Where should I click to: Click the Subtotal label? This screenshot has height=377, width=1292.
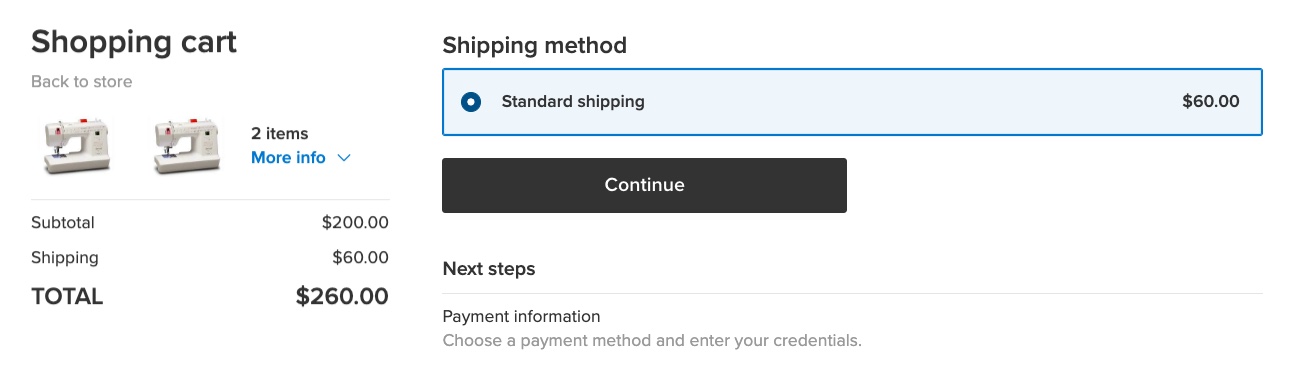tap(63, 223)
